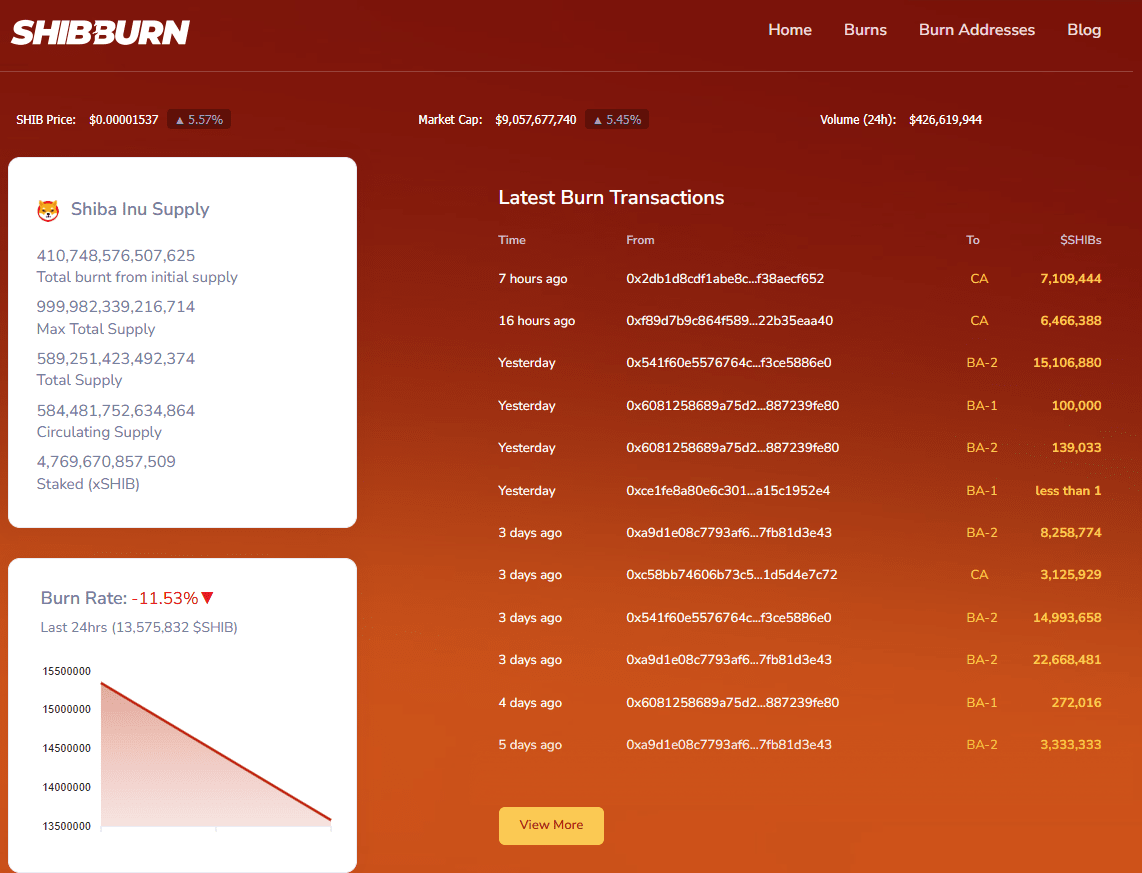1142x873 pixels.
Task: Open the Home menu item
Action: tap(789, 30)
